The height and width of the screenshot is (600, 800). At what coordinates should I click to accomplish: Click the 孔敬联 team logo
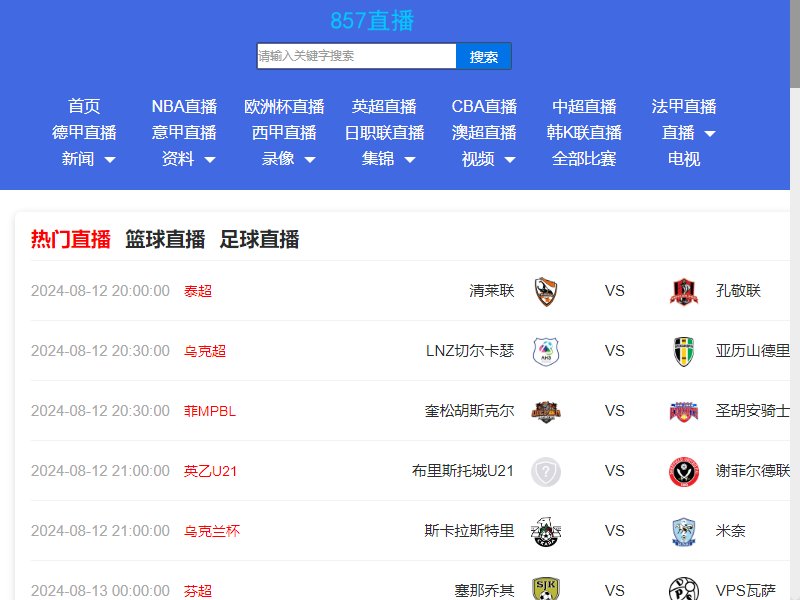click(684, 291)
